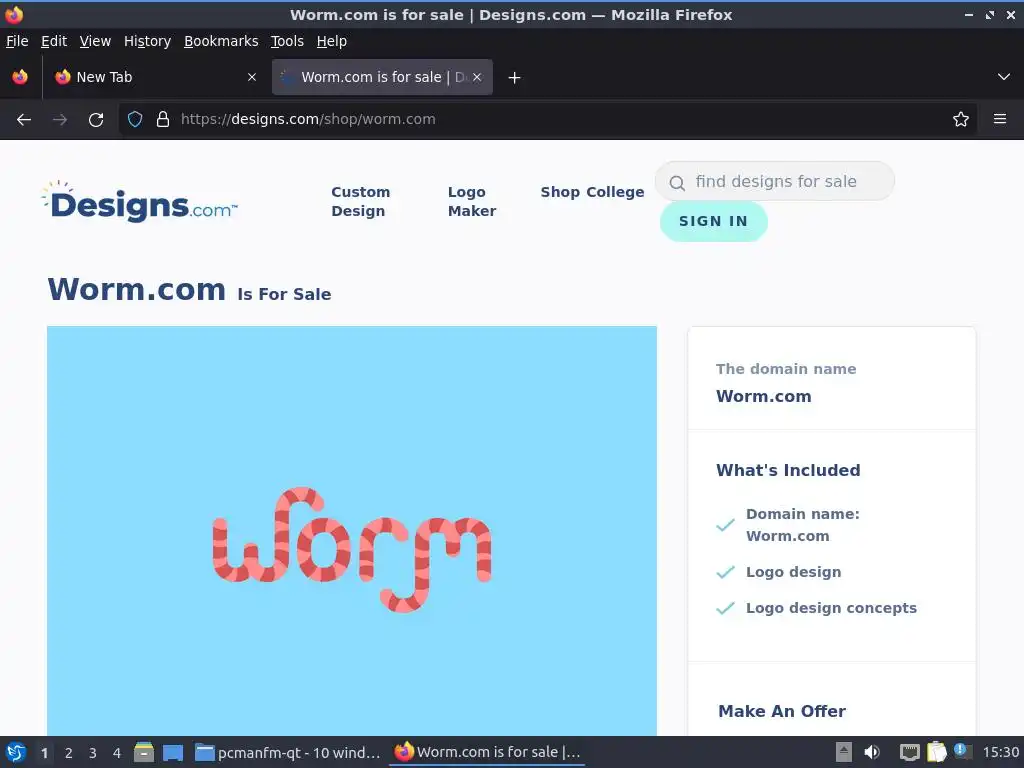Click checkmark beside Logo design

pos(726,573)
